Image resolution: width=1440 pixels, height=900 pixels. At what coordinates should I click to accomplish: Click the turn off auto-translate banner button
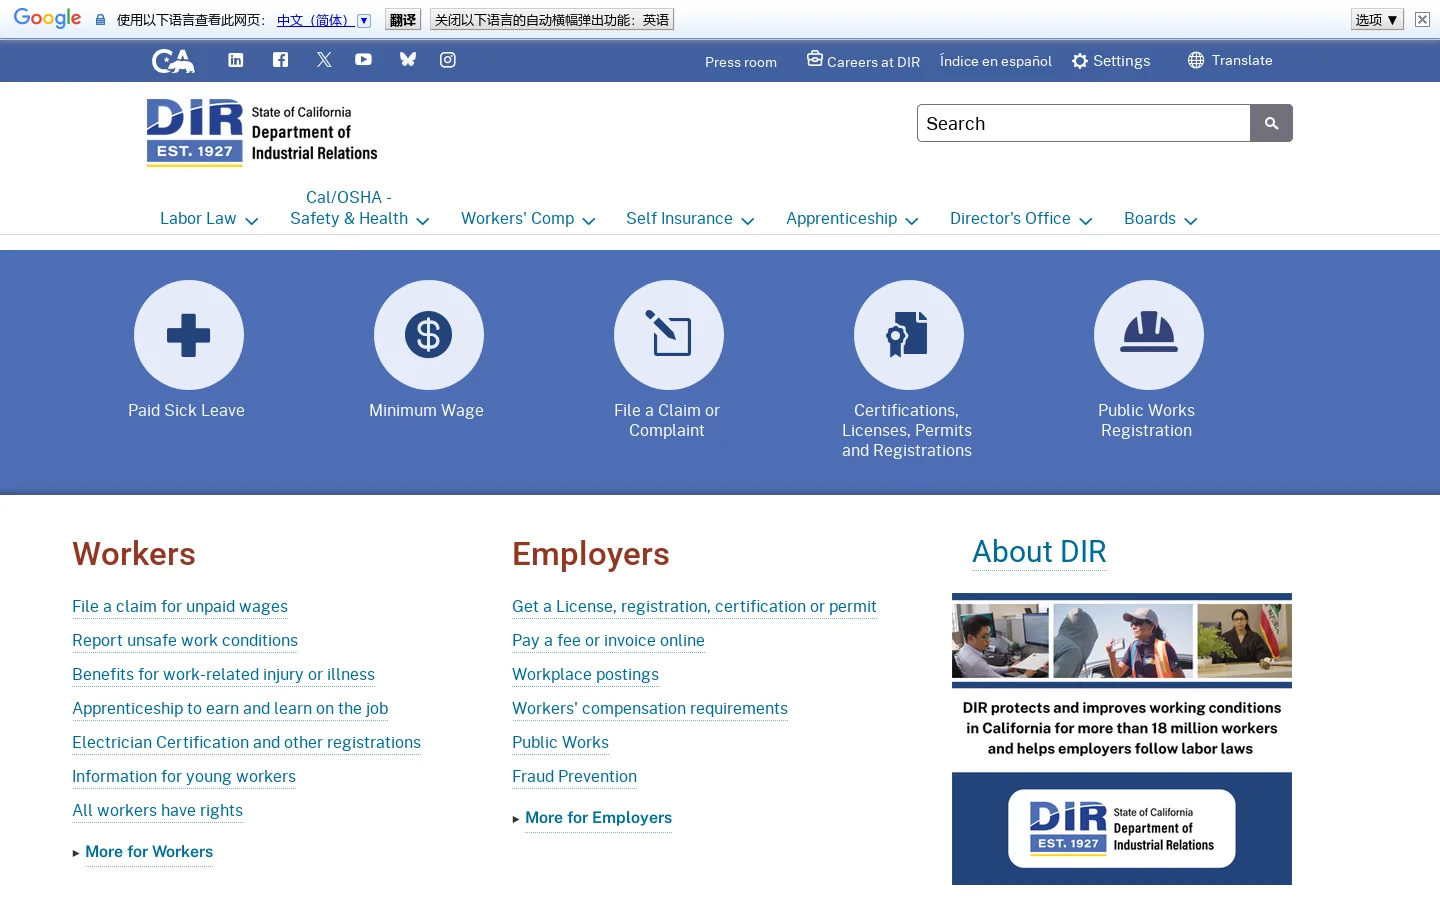pyautogui.click(x=552, y=19)
